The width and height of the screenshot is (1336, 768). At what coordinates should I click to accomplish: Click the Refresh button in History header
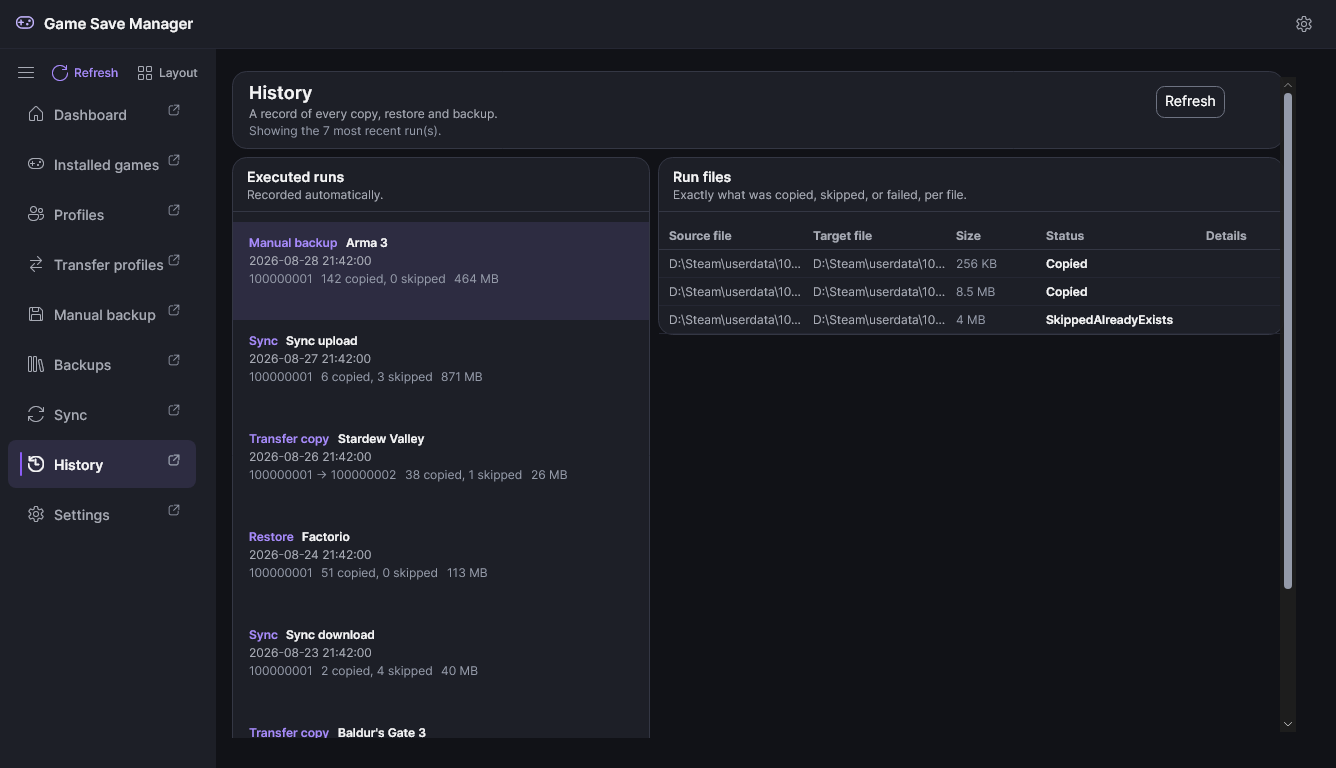pyautogui.click(x=1190, y=101)
